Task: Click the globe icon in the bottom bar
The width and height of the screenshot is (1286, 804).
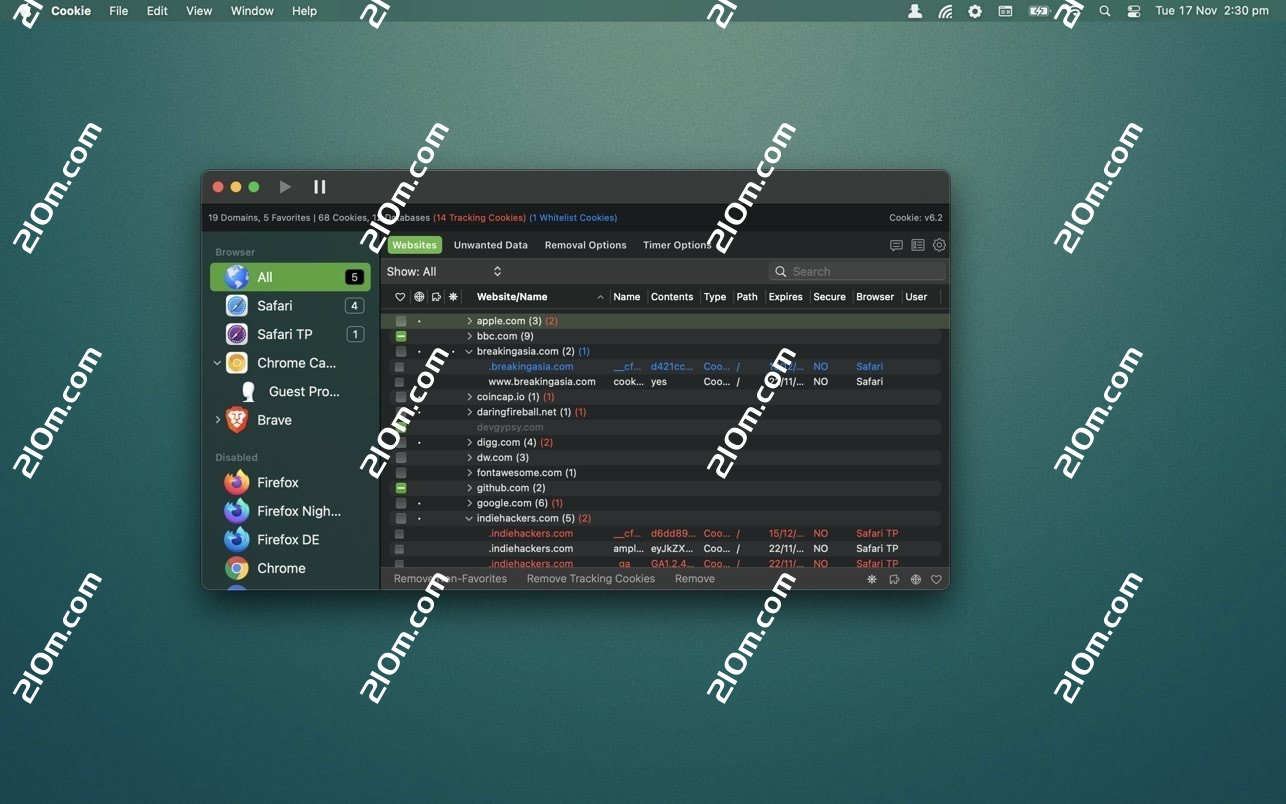Action: pos(915,579)
